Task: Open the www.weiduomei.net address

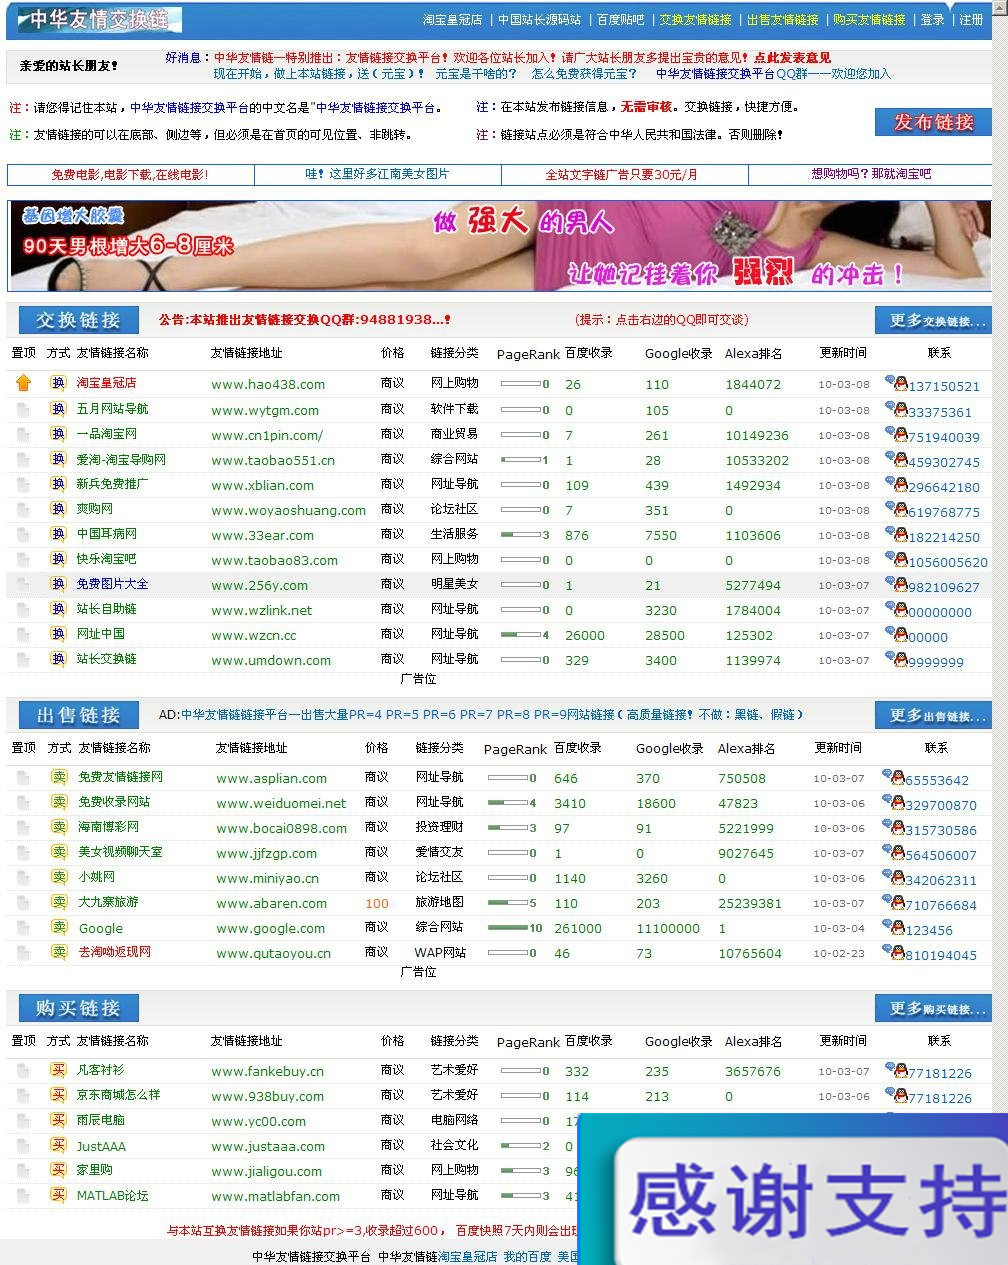Action: pos(281,803)
